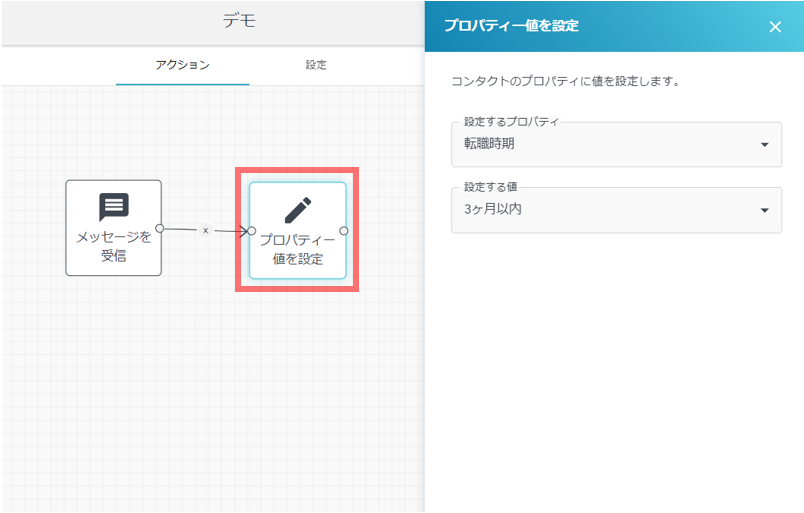Click the デモ workflow title
This screenshot has width=804, height=513.
239,21
